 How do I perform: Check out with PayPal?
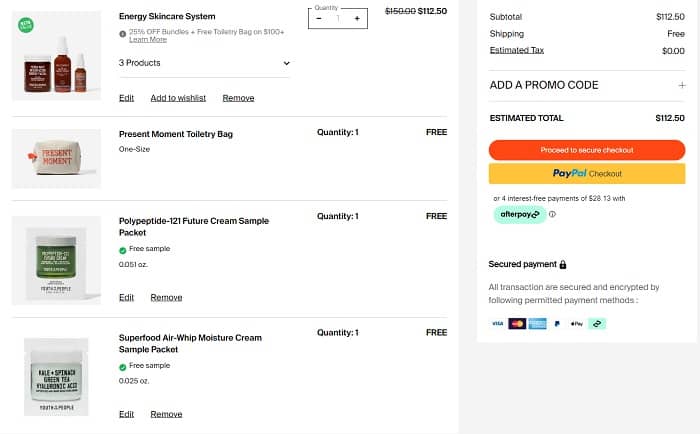(586, 173)
